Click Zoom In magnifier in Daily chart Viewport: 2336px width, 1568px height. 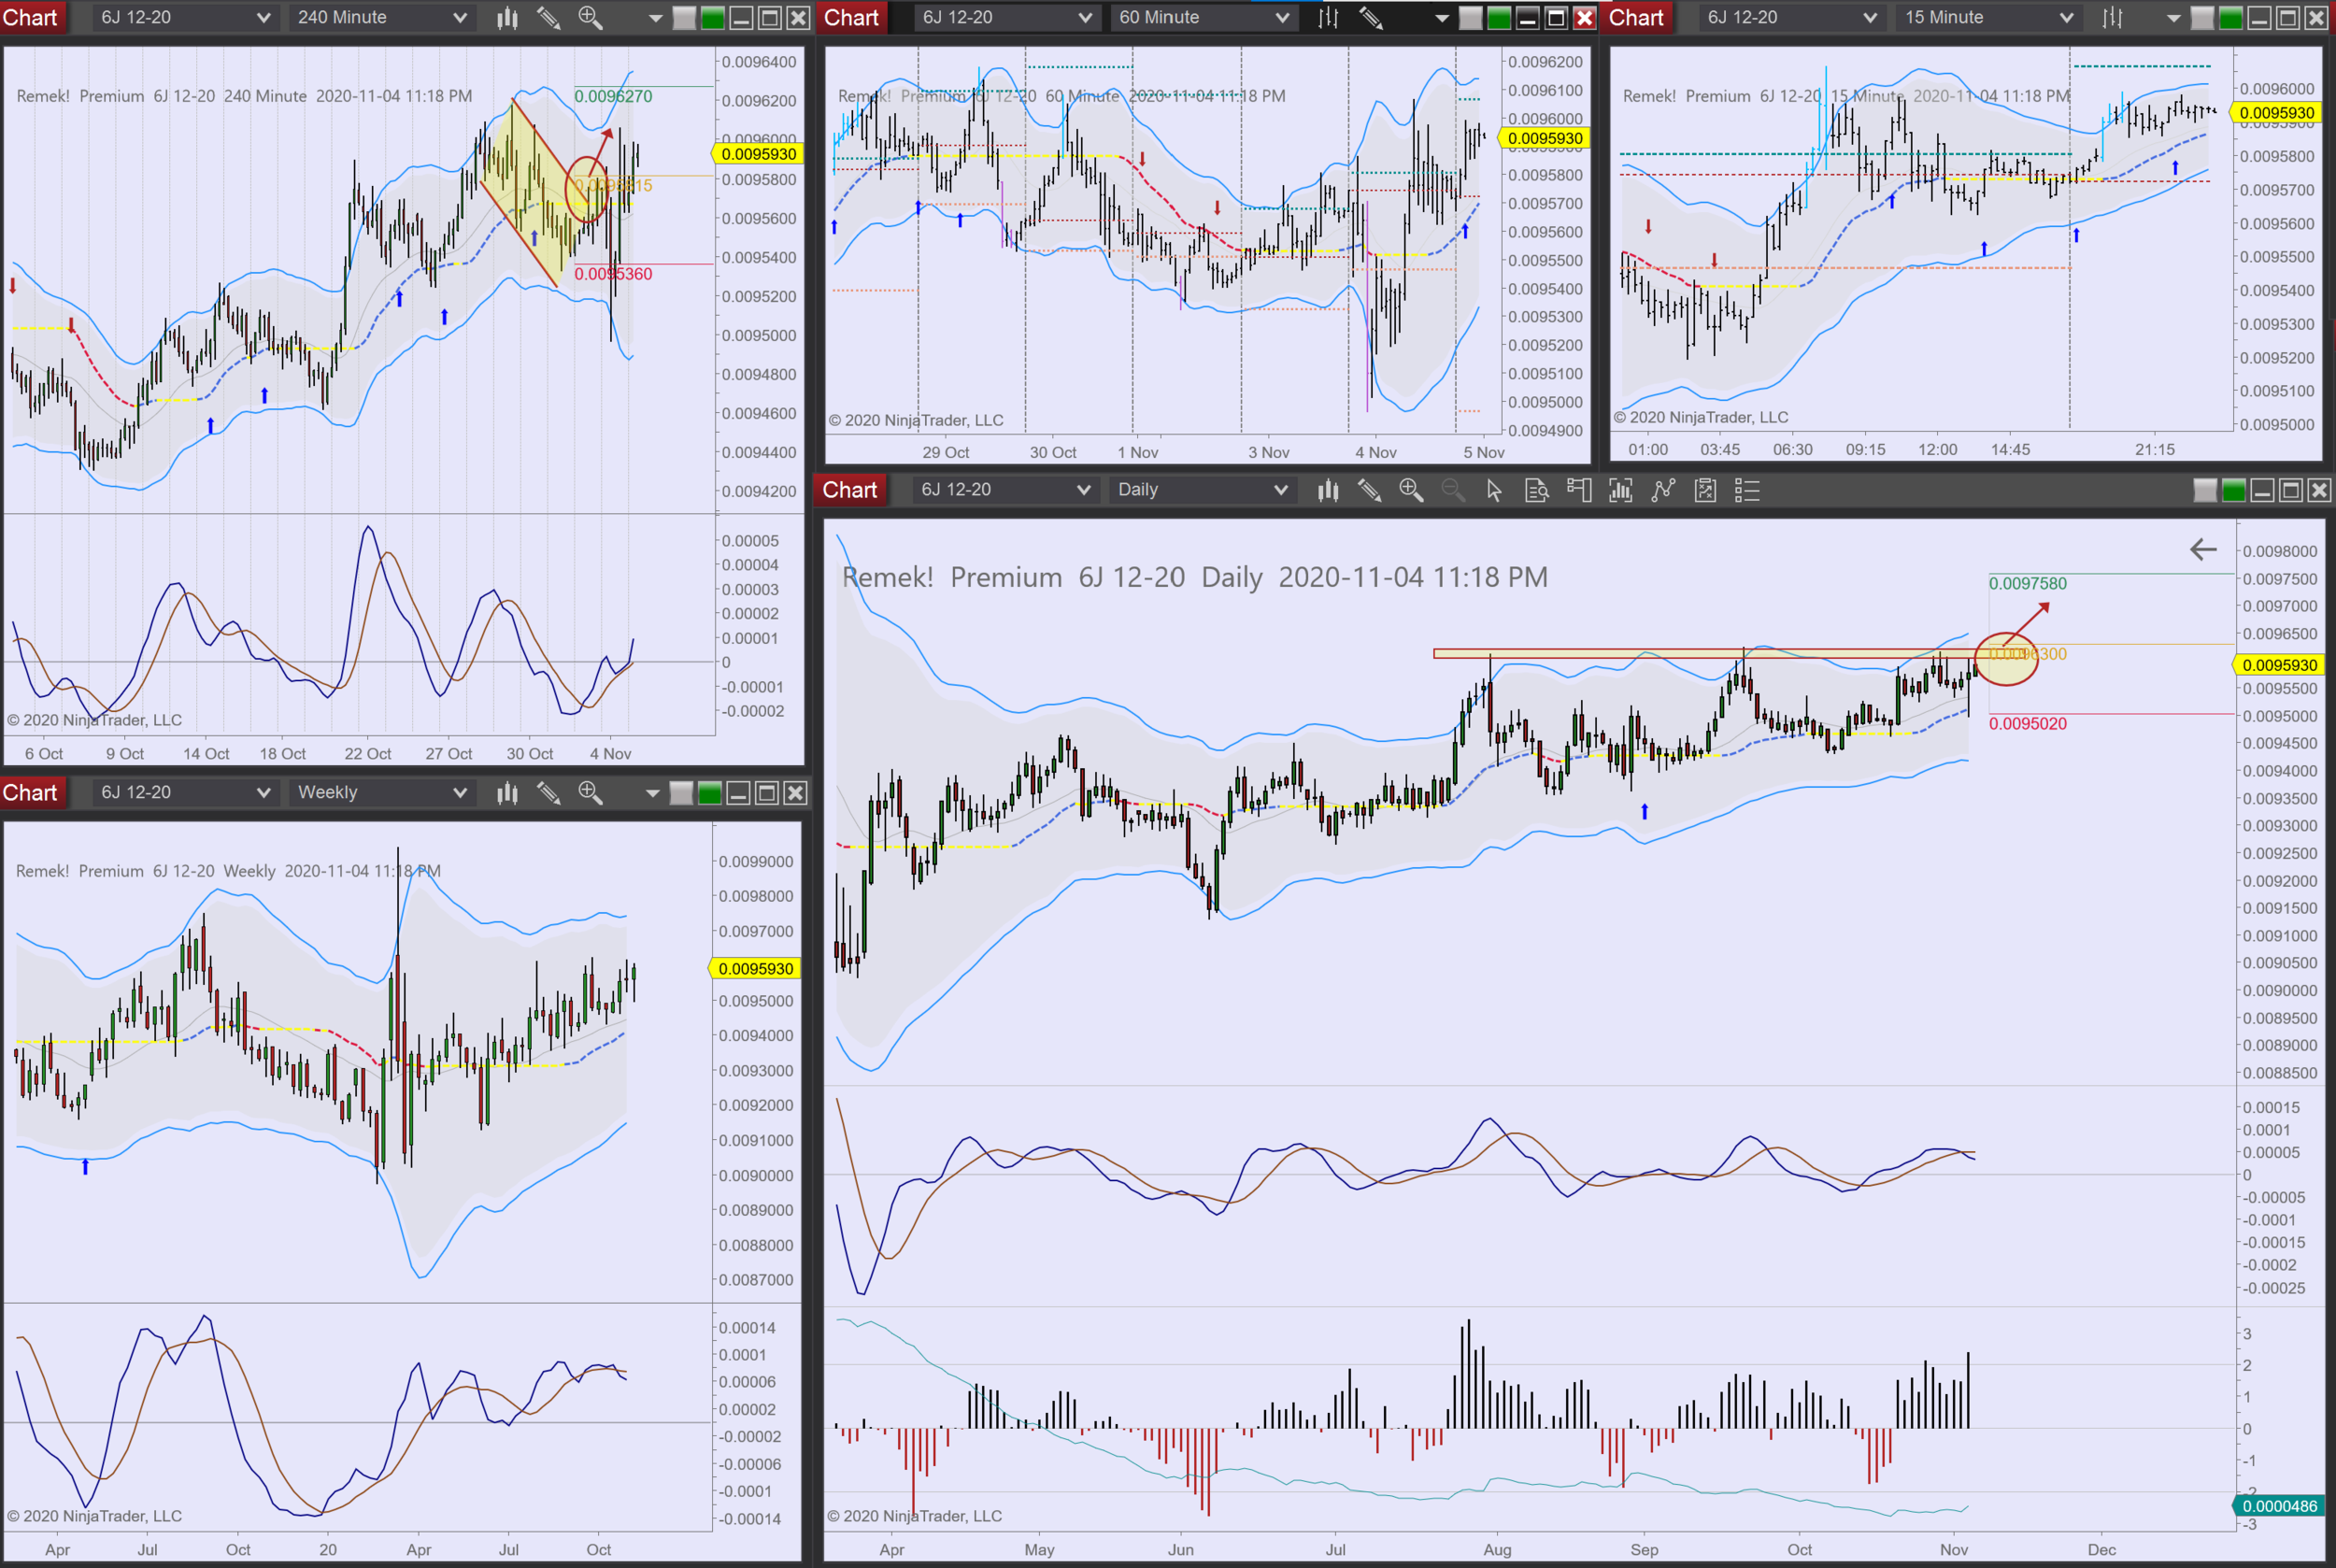[1411, 490]
